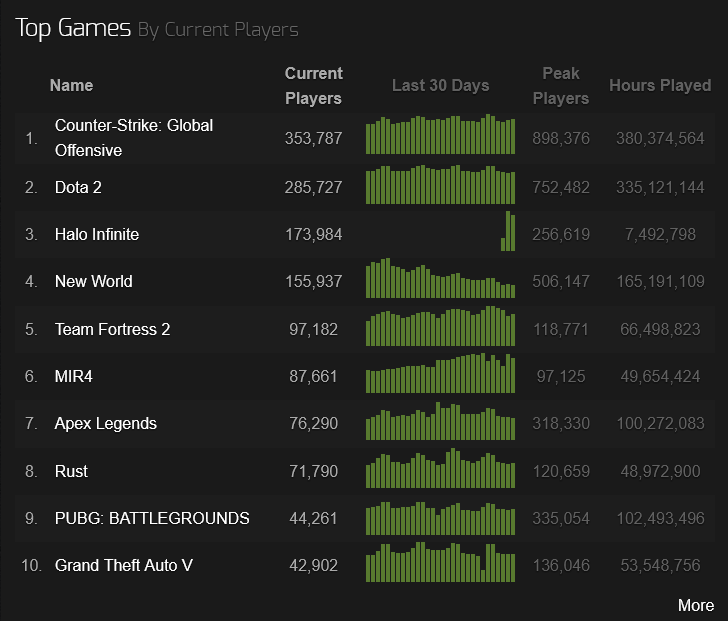The width and height of the screenshot is (728, 621).
Task: Click the Halo Infinite 30-day bar chart
Action: [508, 231]
